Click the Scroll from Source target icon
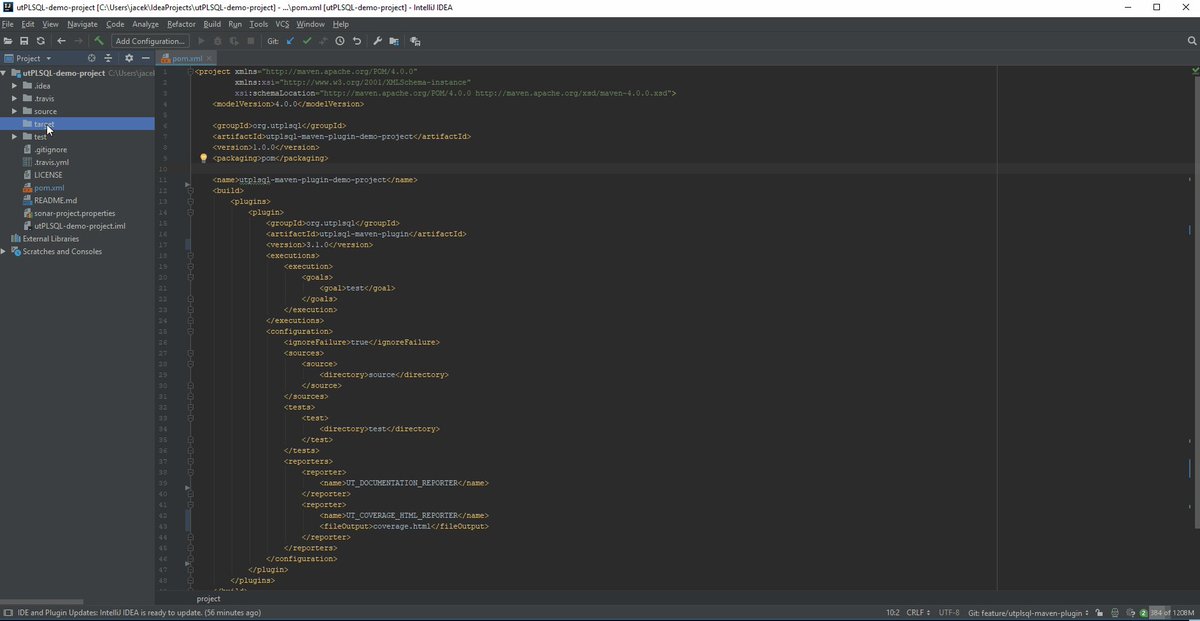The width and height of the screenshot is (1200, 621). click(x=91, y=58)
